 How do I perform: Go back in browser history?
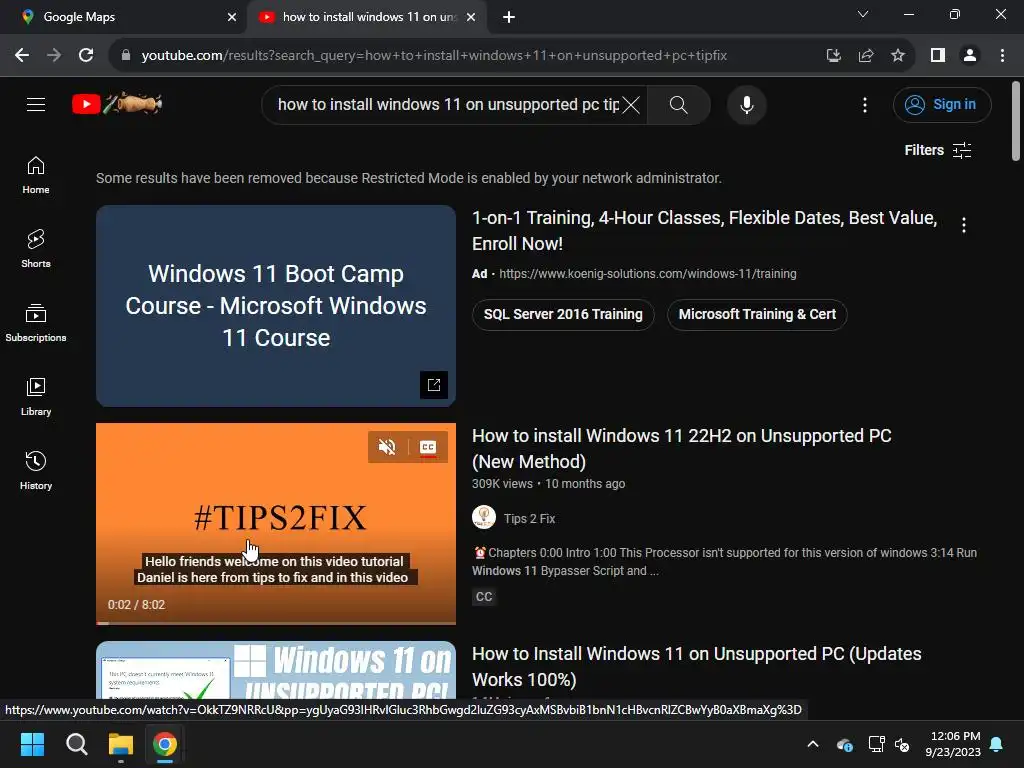[x=22, y=56]
